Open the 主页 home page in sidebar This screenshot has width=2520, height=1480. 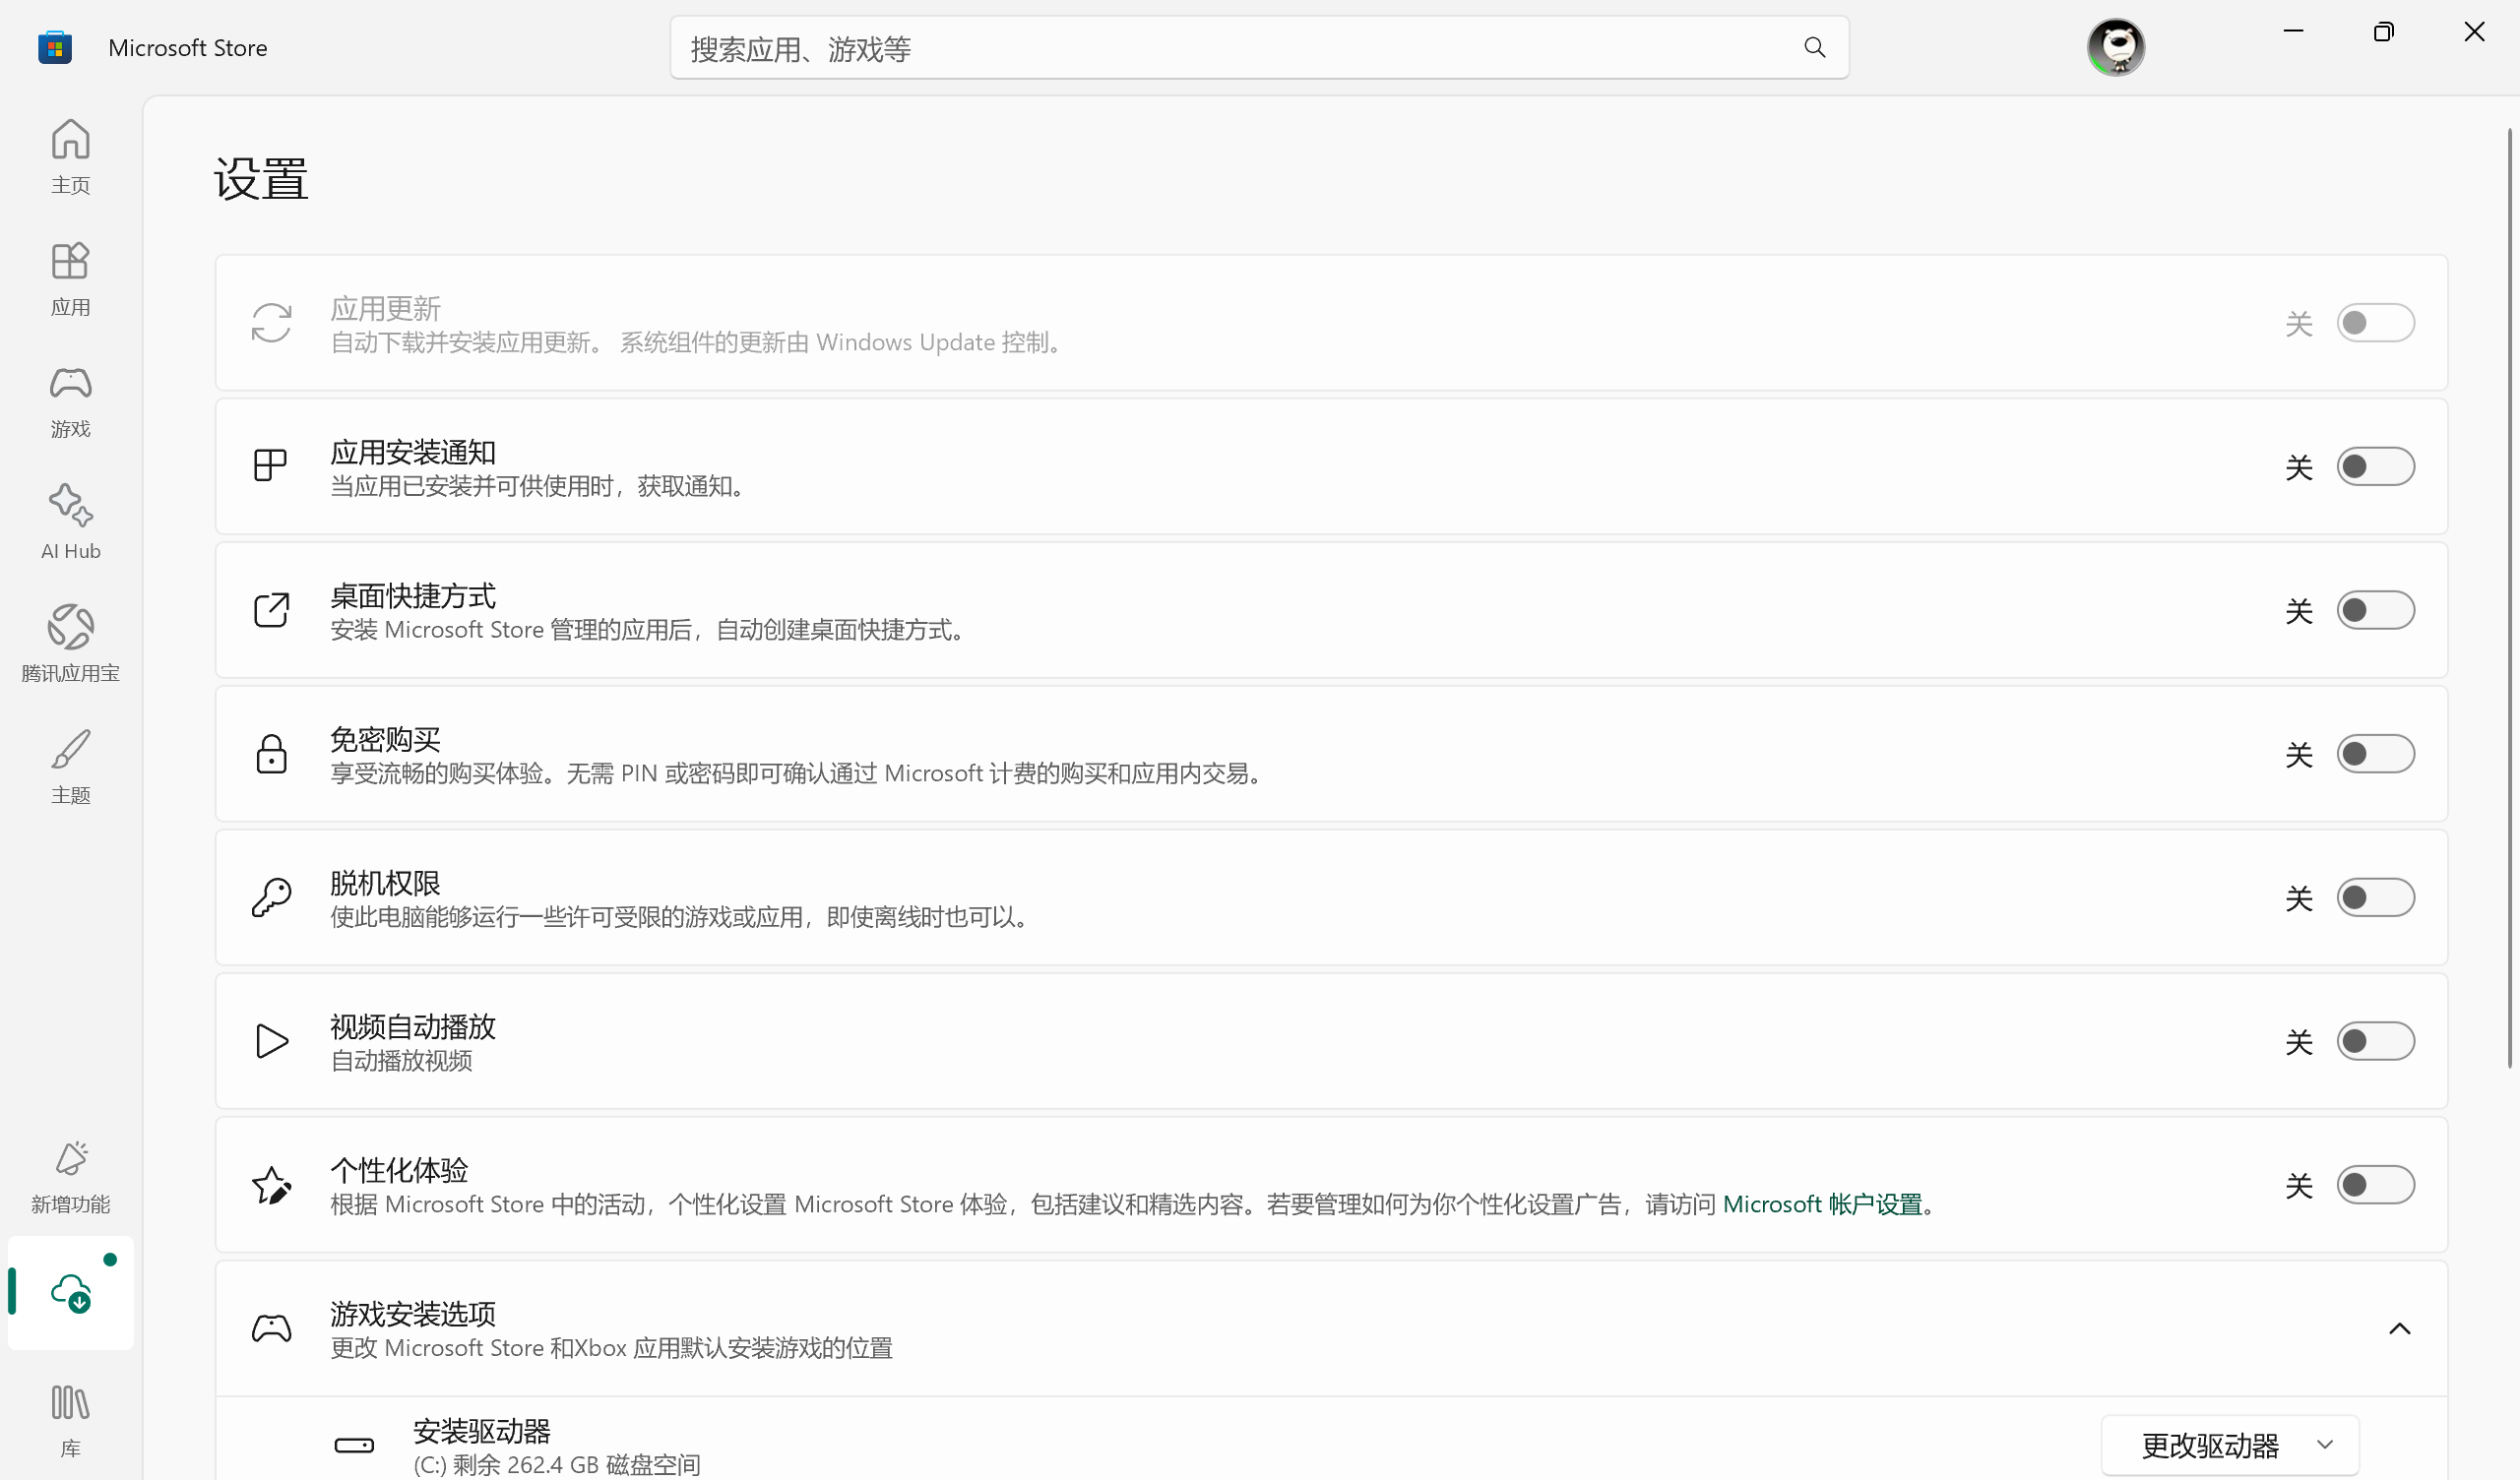coord(70,156)
